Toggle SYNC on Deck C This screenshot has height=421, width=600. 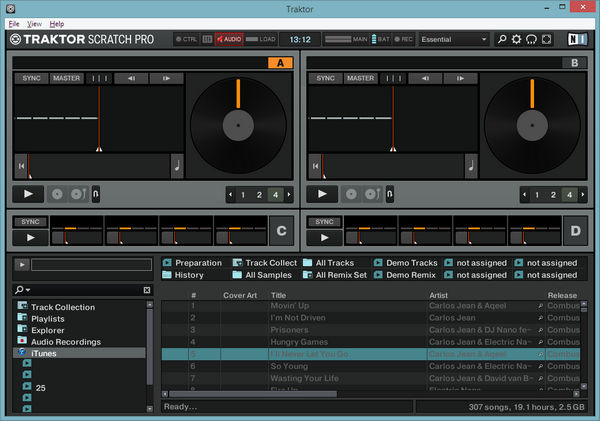pyautogui.click(x=30, y=221)
